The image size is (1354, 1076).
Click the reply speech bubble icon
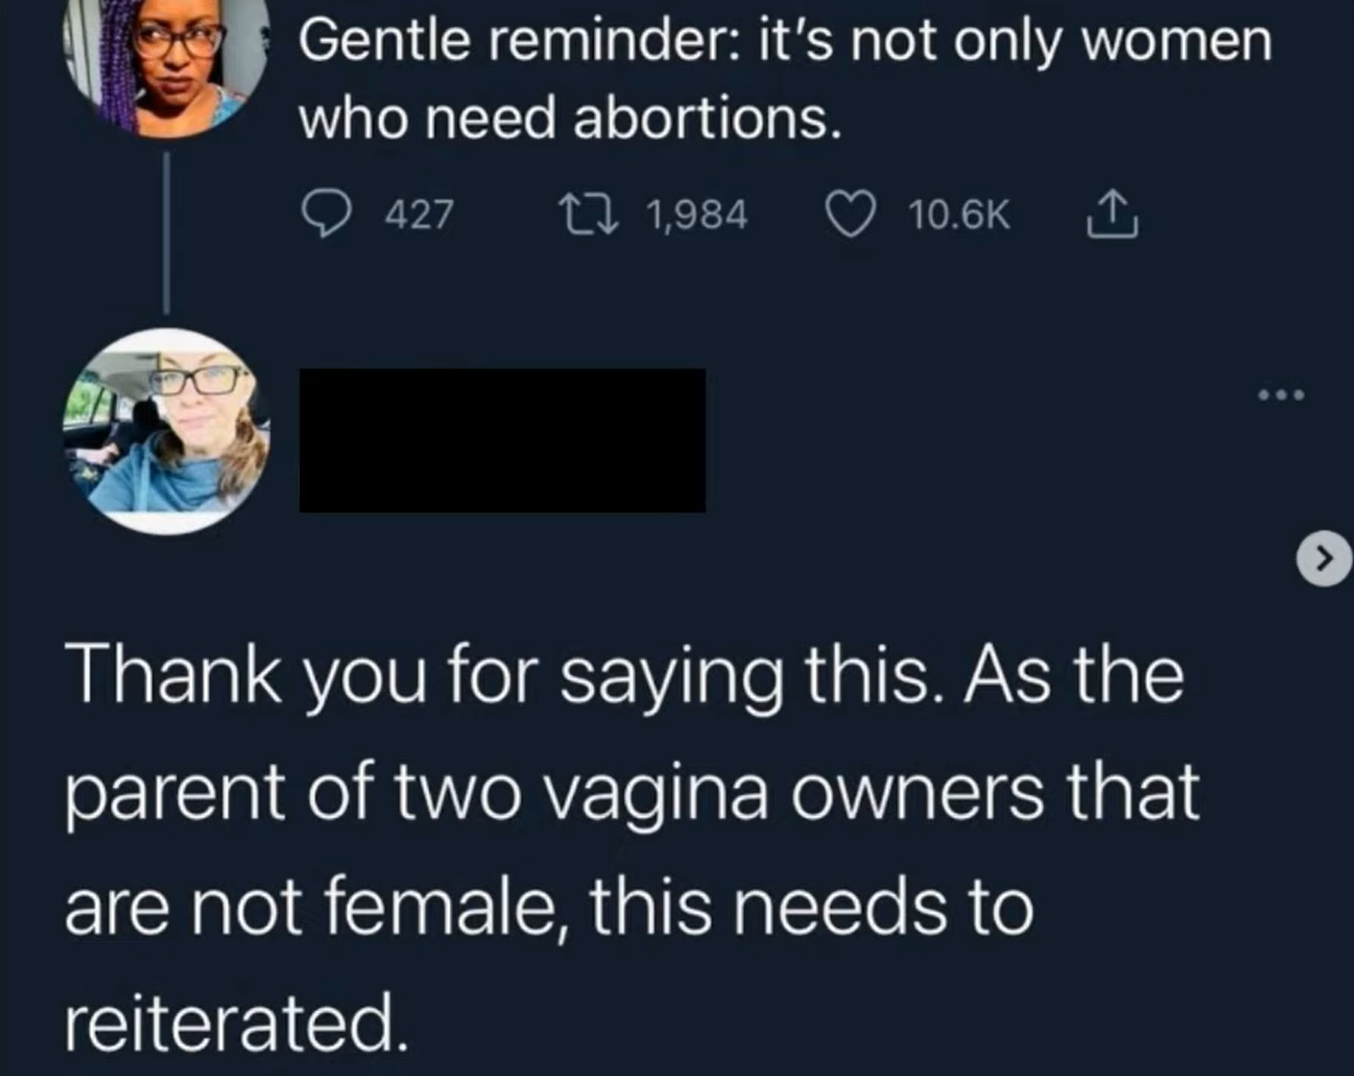[327, 214]
